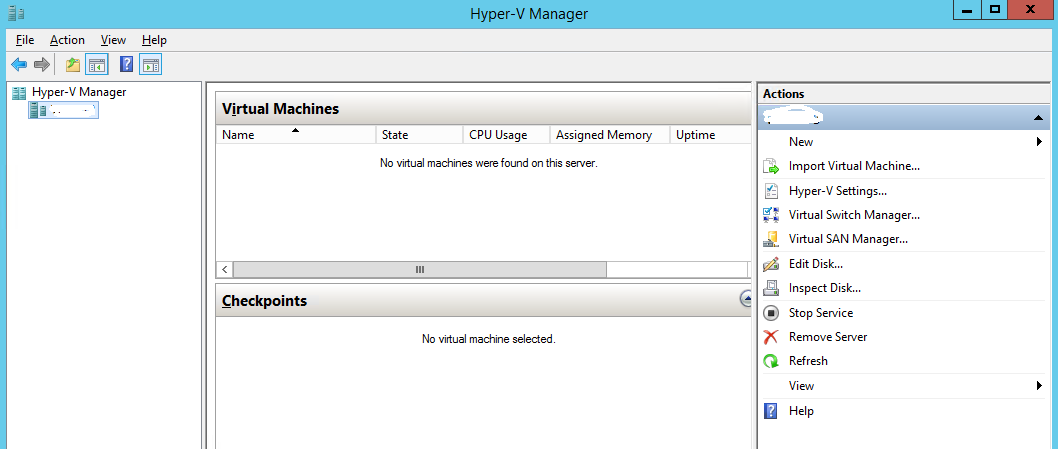The width and height of the screenshot is (1058, 449).
Task: Toggle Show/Hide Action Pane toolbar icon
Action: coord(150,65)
